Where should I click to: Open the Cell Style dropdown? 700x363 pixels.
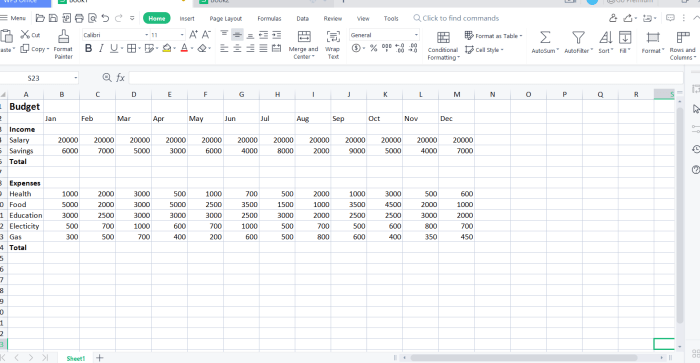point(484,50)
